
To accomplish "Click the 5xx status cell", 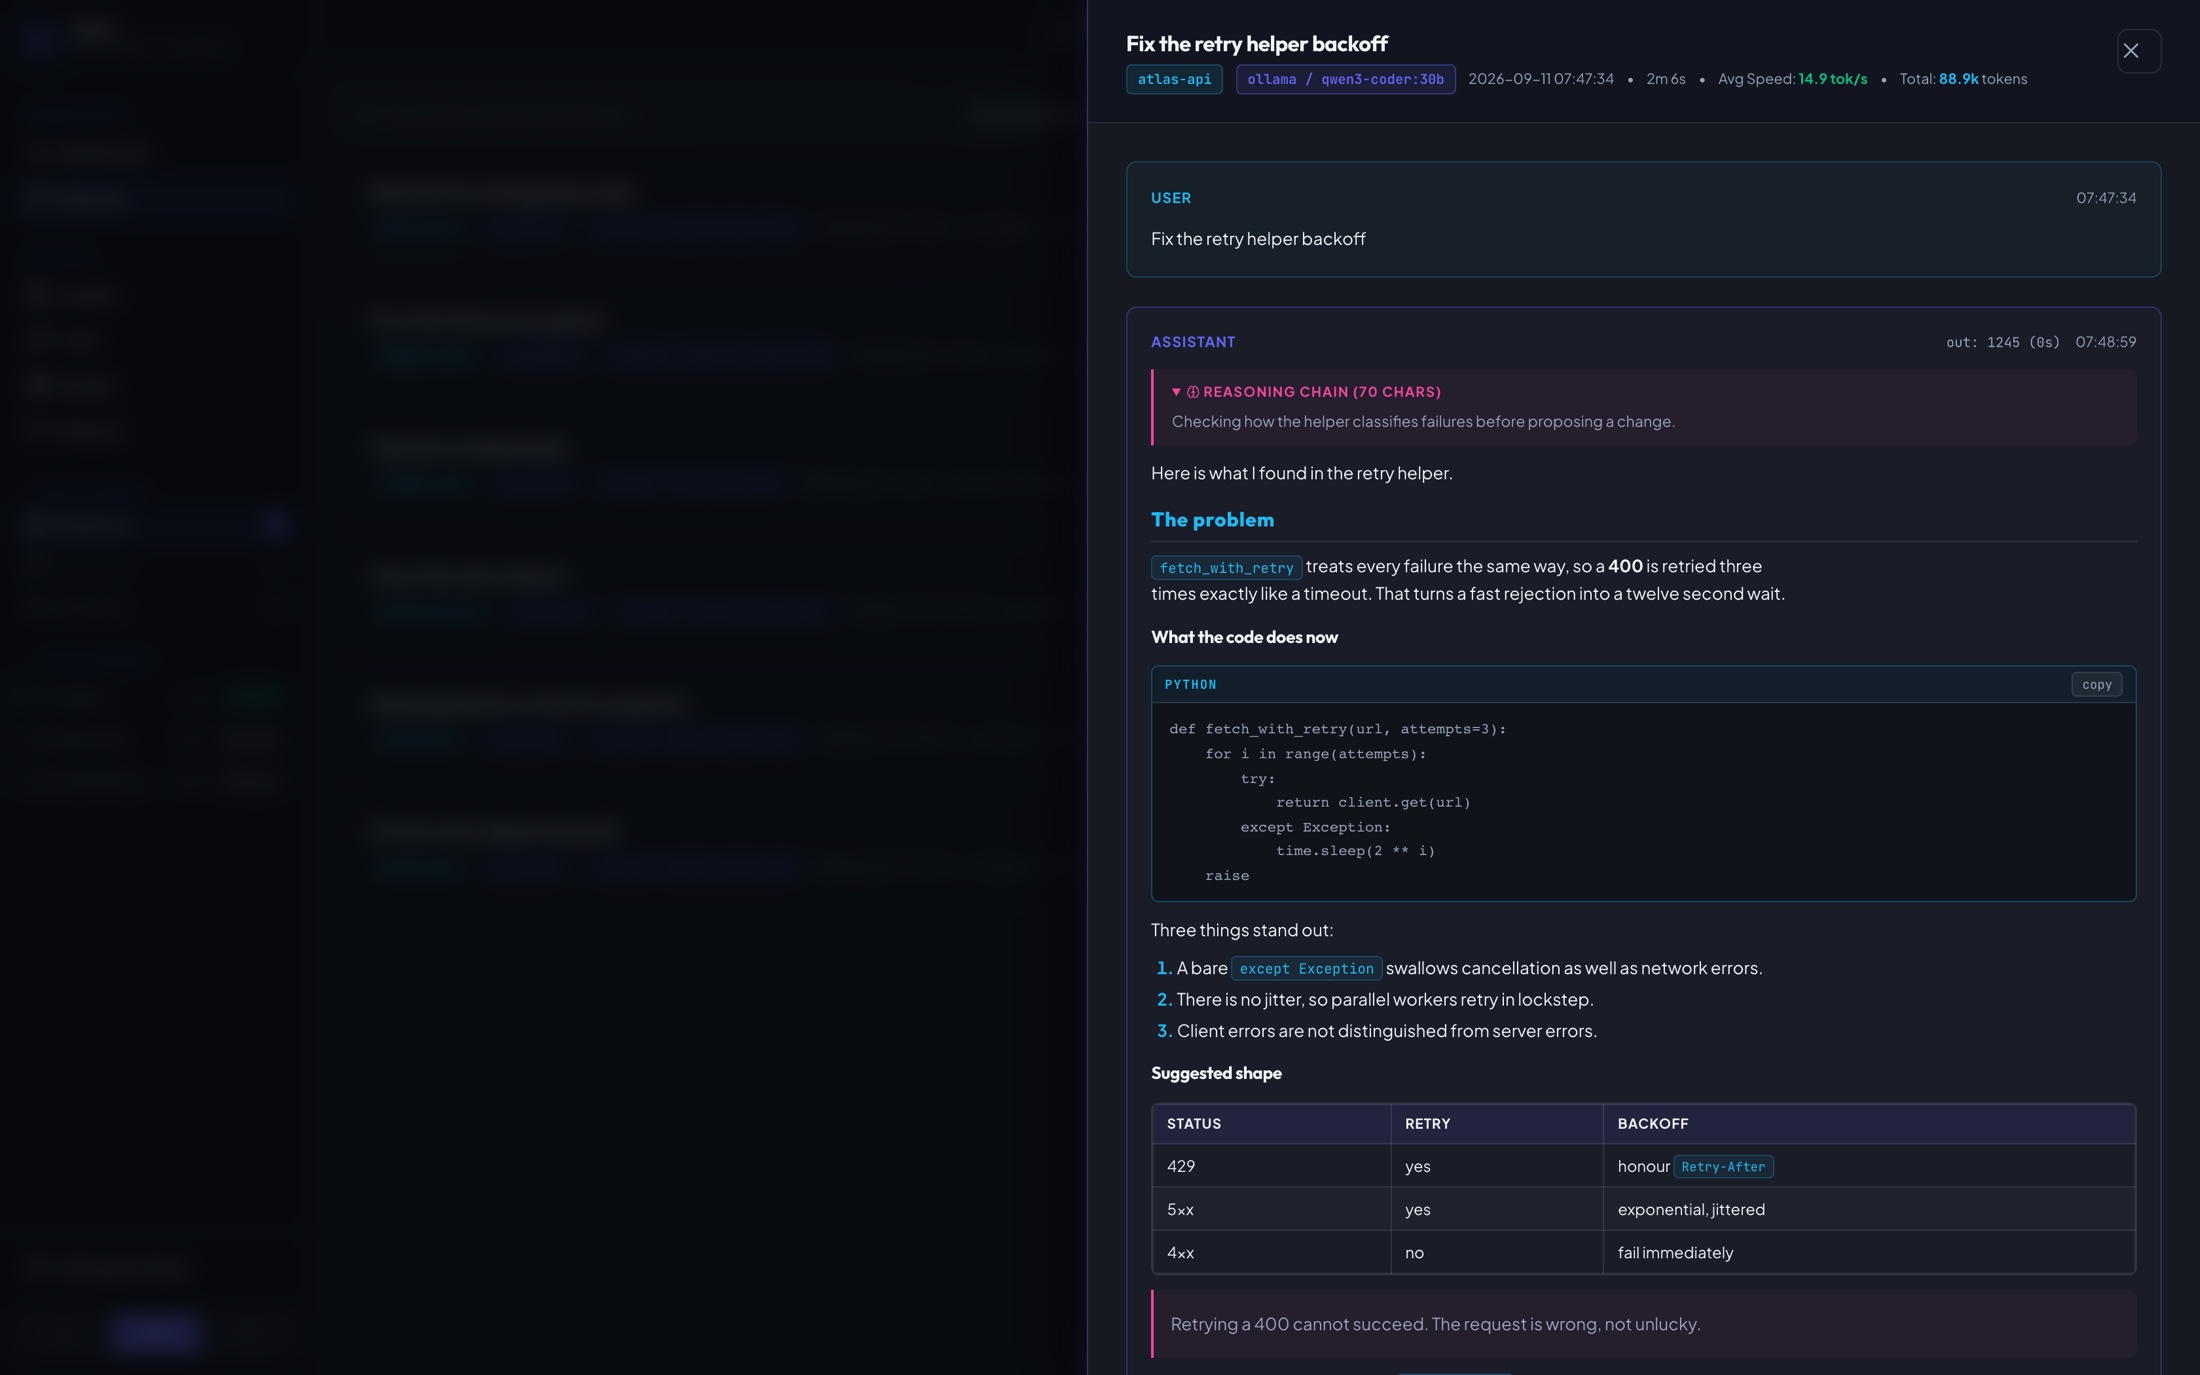I will [x=1271, y=1209].
